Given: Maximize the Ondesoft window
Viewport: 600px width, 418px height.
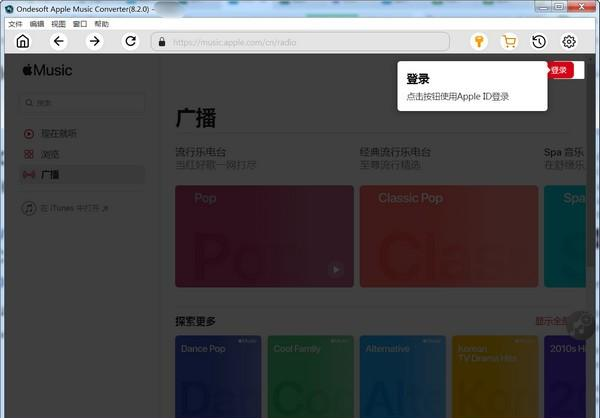Looking at the screenshot, I should click(x=559, y=6).
